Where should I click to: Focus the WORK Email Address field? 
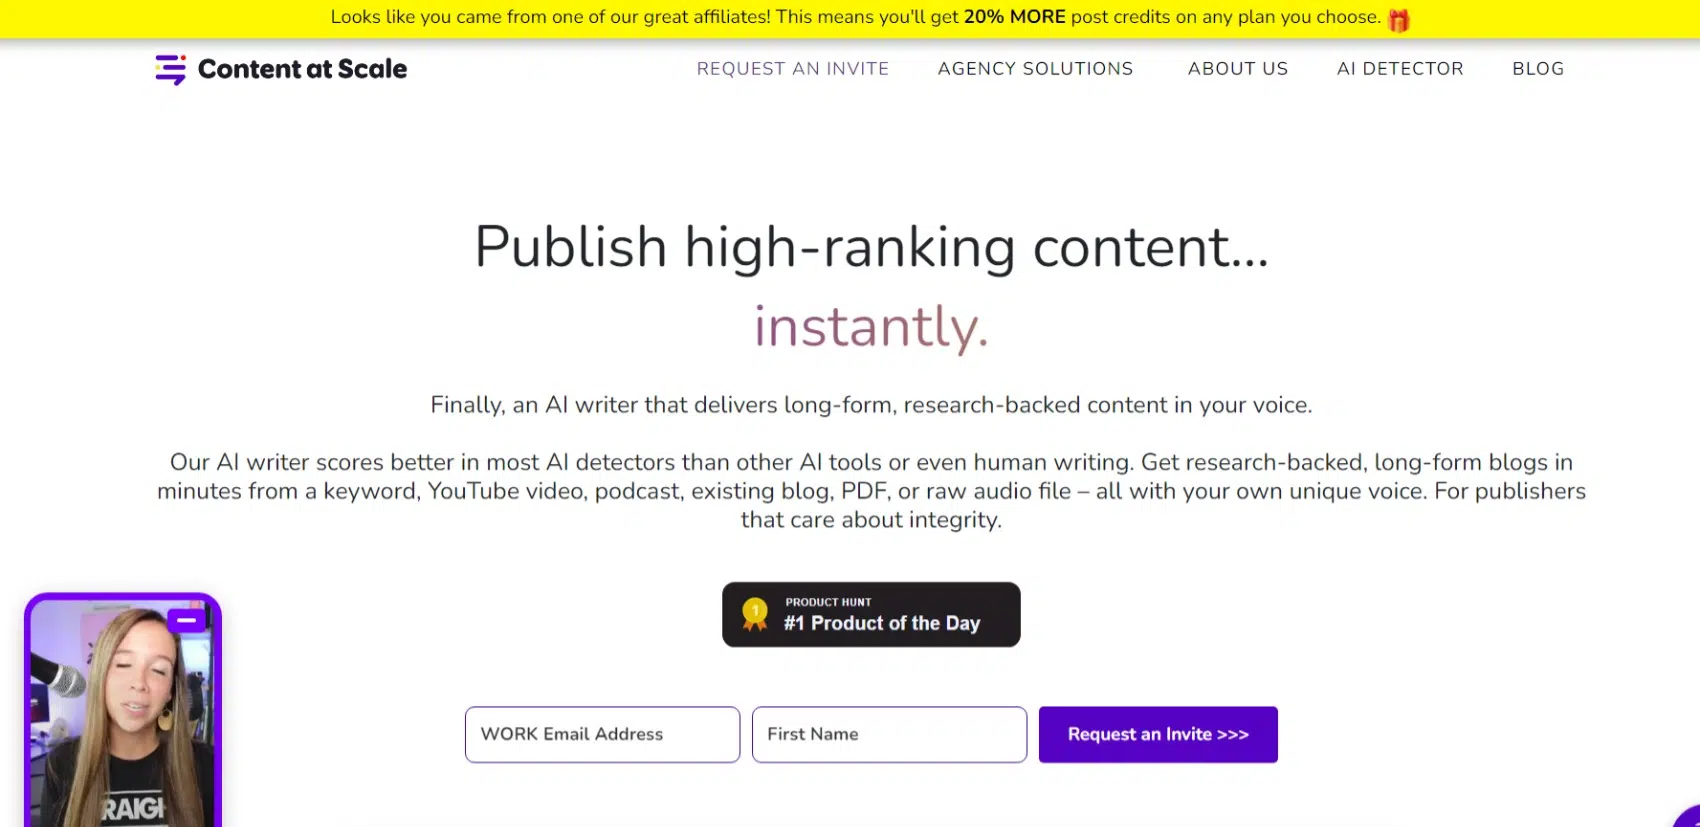(602, 735)
